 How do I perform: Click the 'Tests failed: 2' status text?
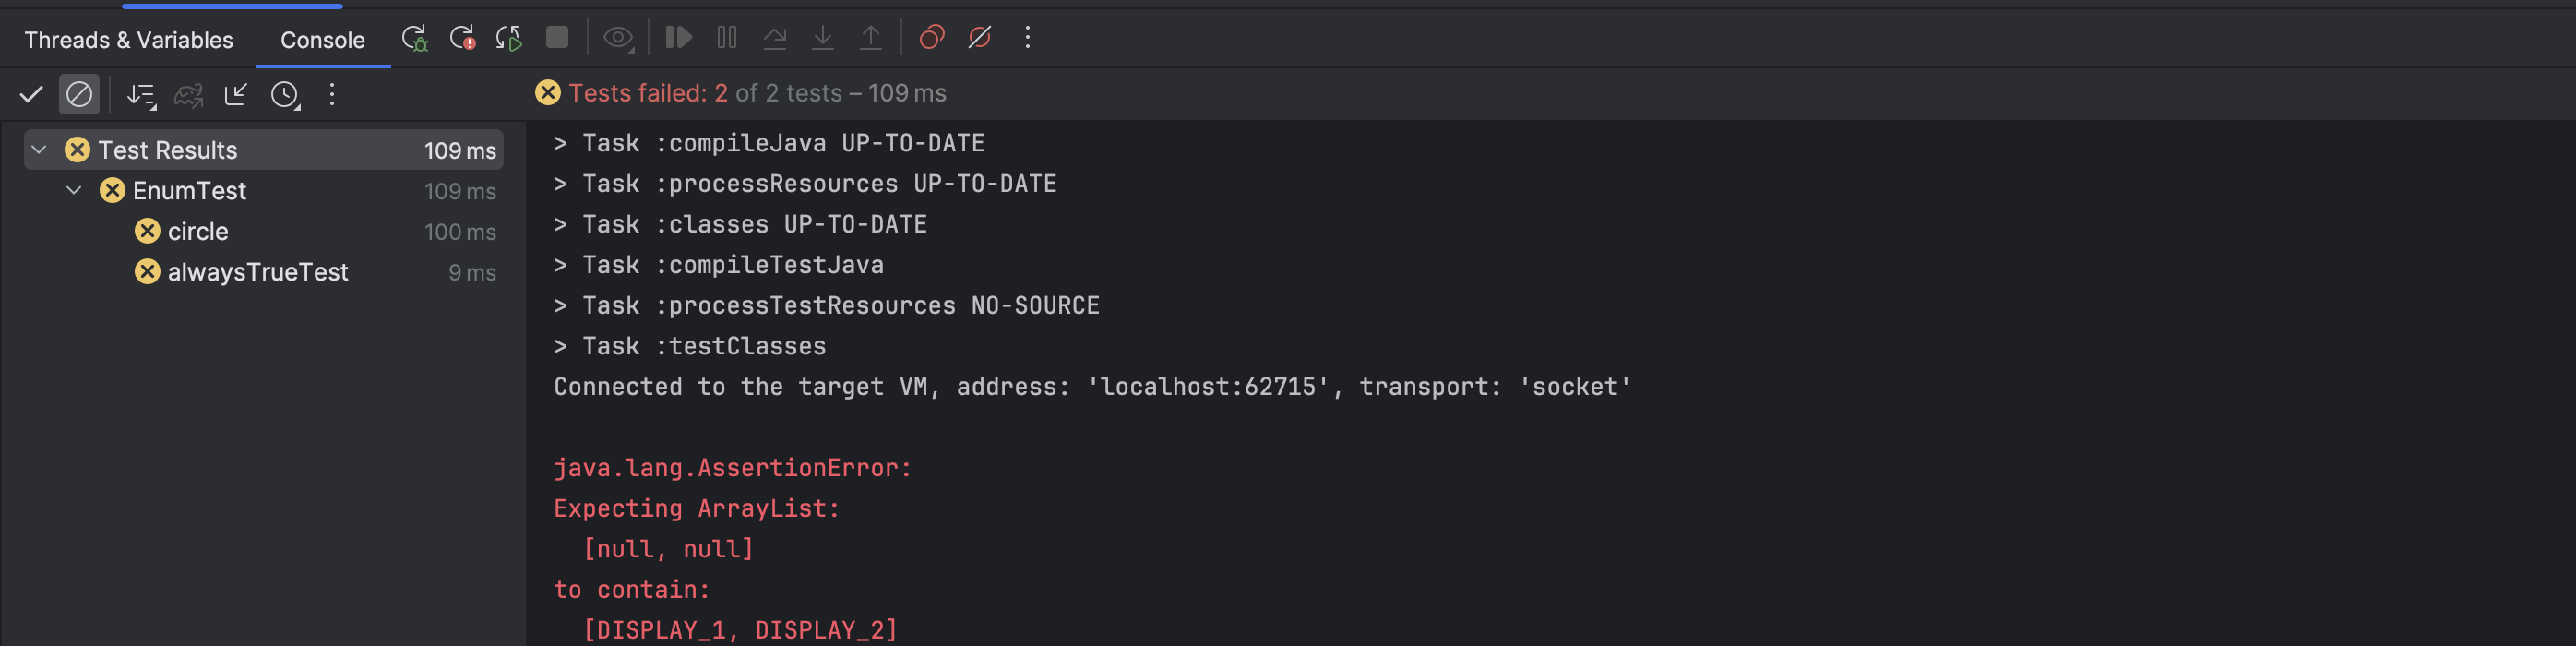(648, 93)
